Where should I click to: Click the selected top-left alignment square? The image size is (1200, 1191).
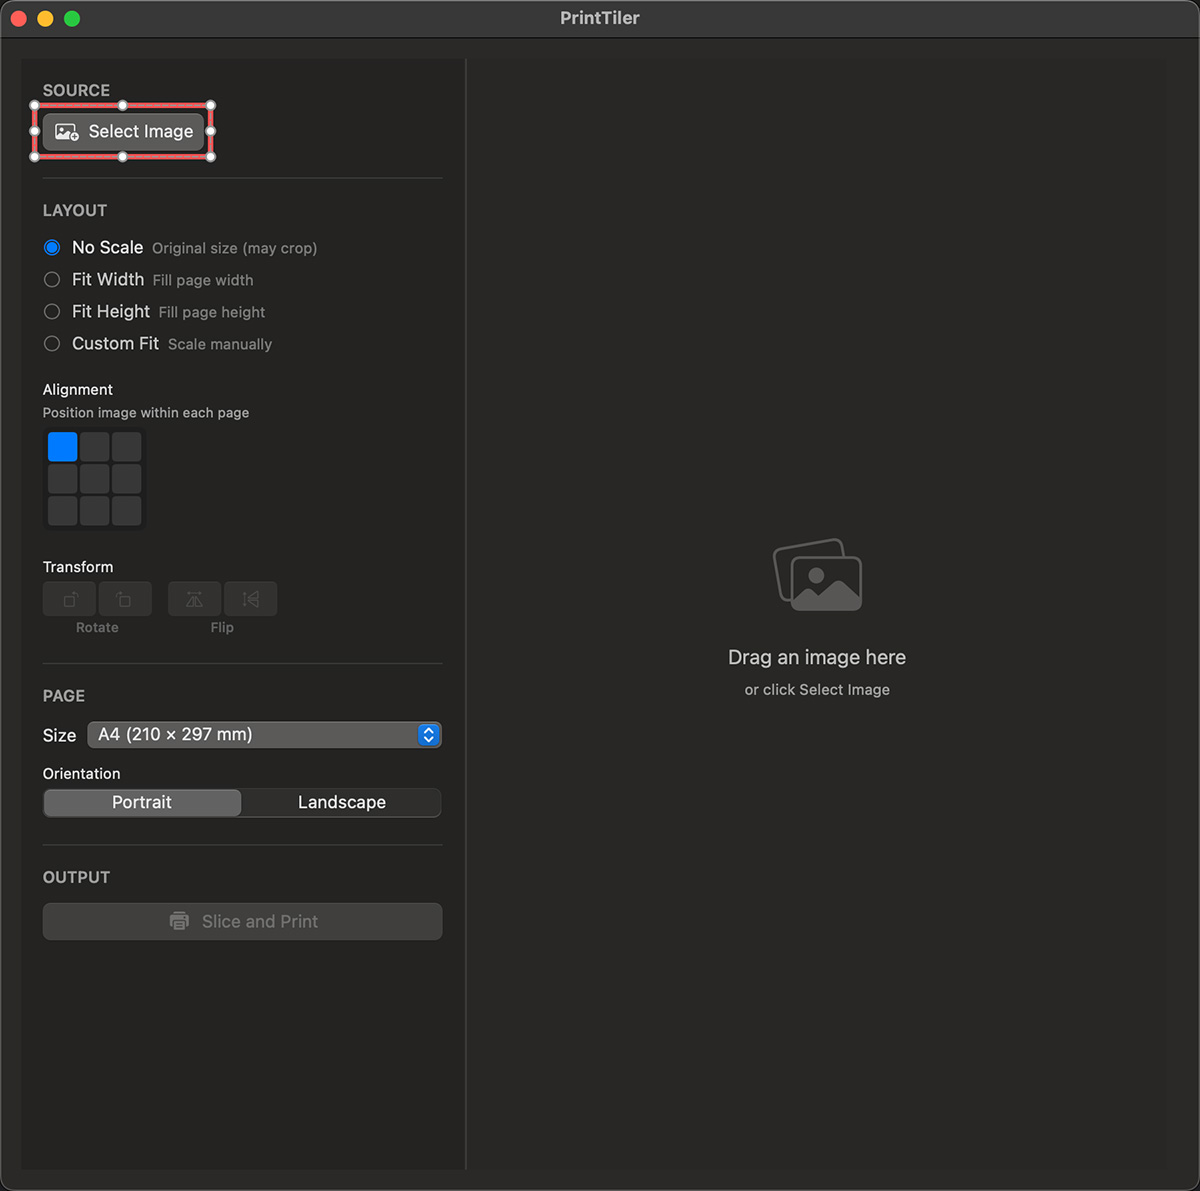point(62,446)
